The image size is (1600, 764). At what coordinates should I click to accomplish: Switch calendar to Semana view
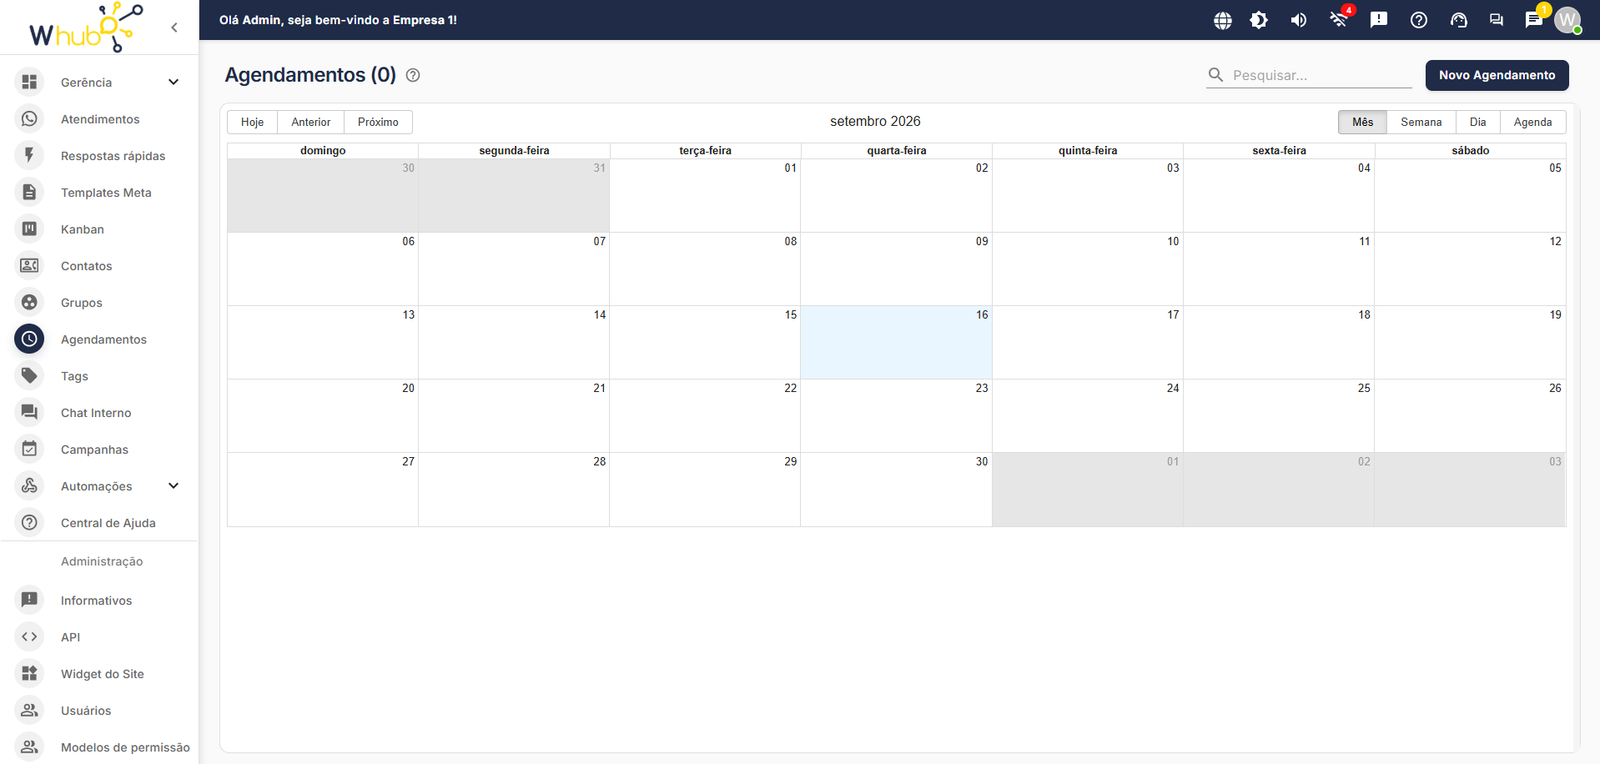click(x=1421, y=122)
